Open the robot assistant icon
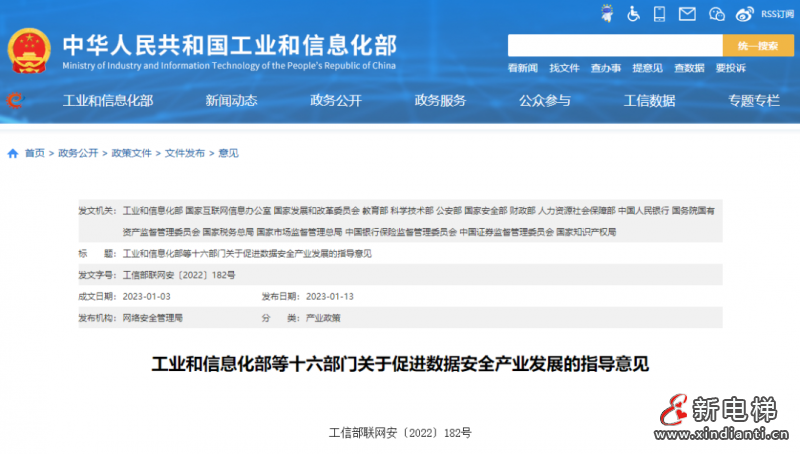This screenshot has height=454, width=800. [607, 13]
